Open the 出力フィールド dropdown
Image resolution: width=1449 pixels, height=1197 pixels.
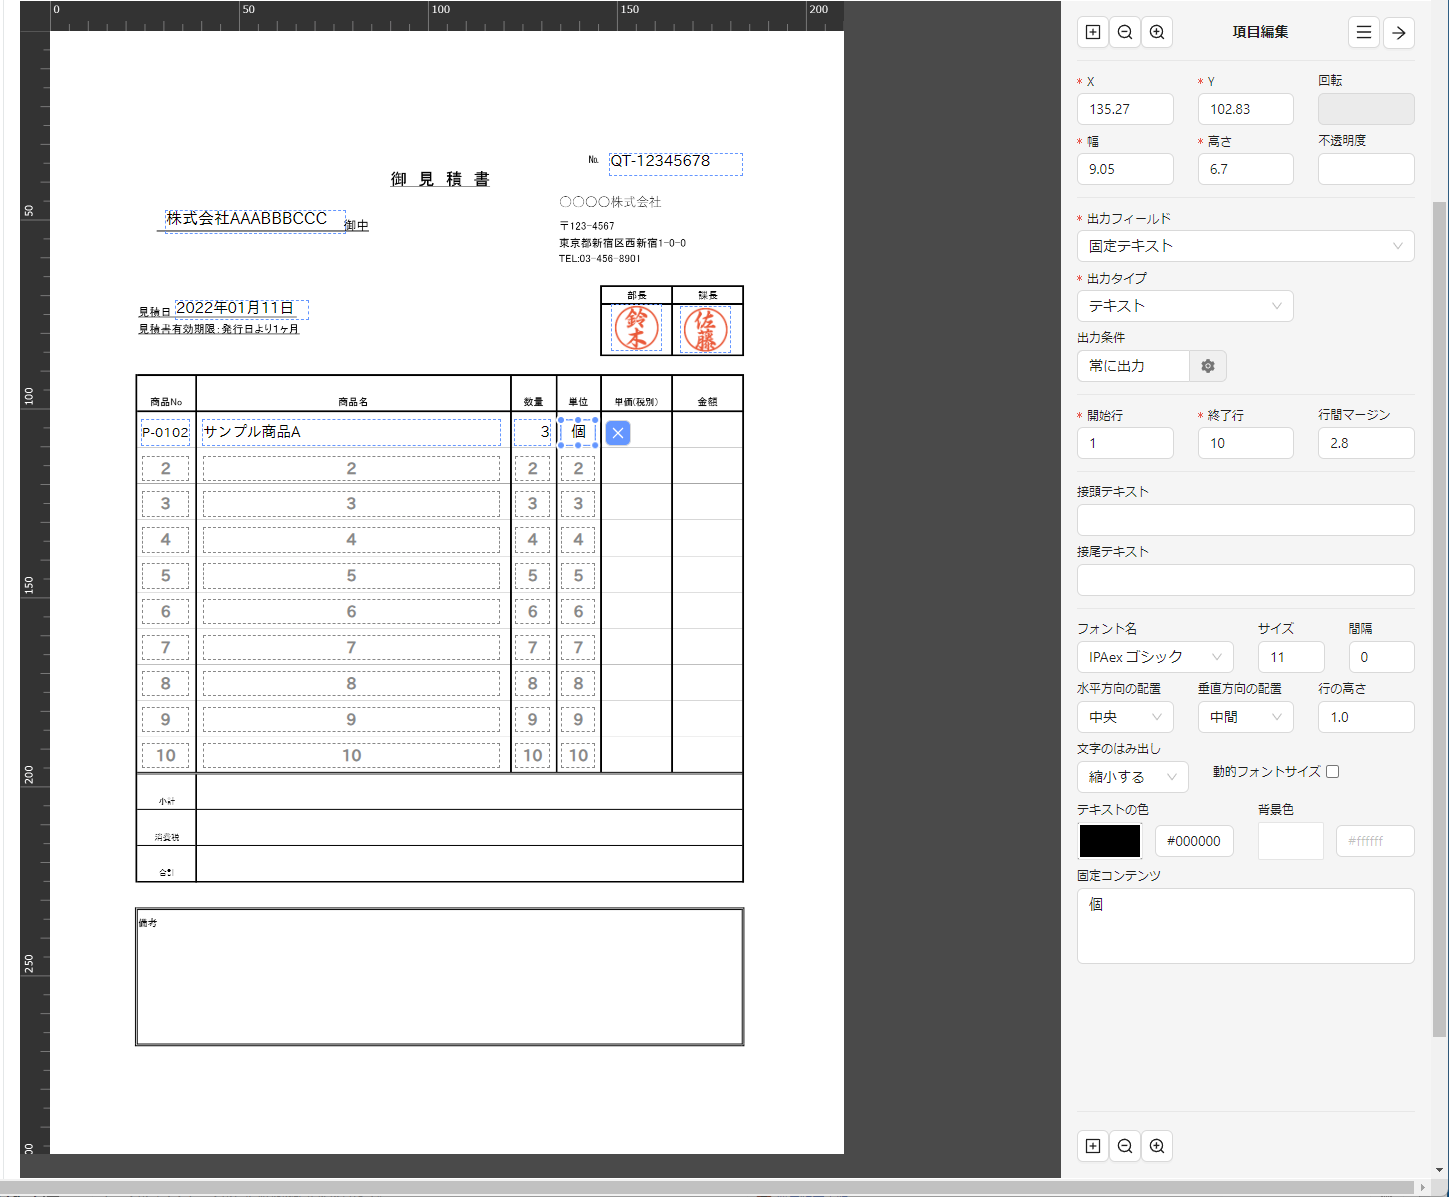(1245, 246)
